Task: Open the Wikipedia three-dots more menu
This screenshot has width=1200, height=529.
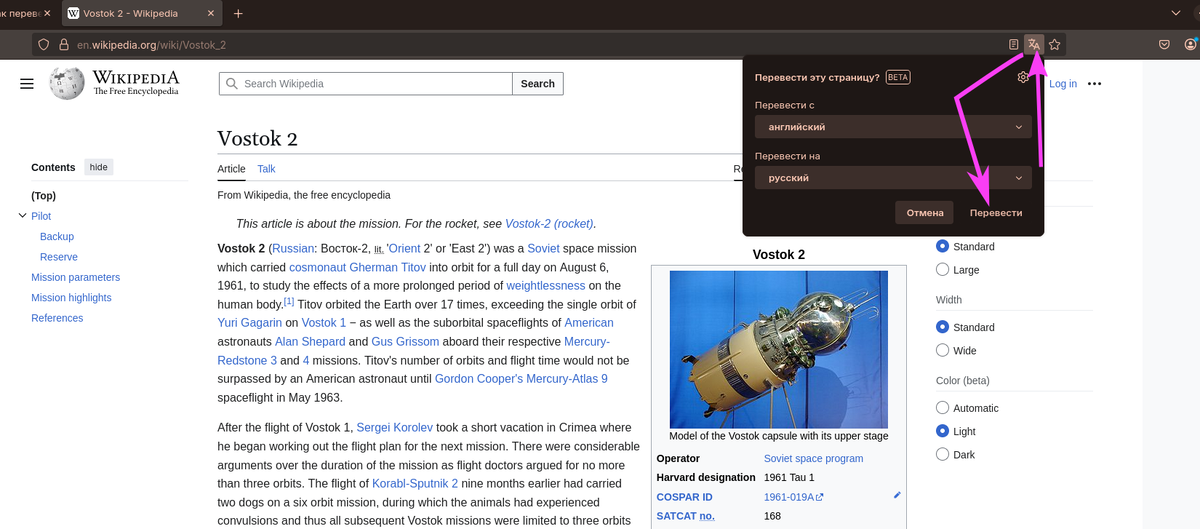Action: [x=1094, y=84]
